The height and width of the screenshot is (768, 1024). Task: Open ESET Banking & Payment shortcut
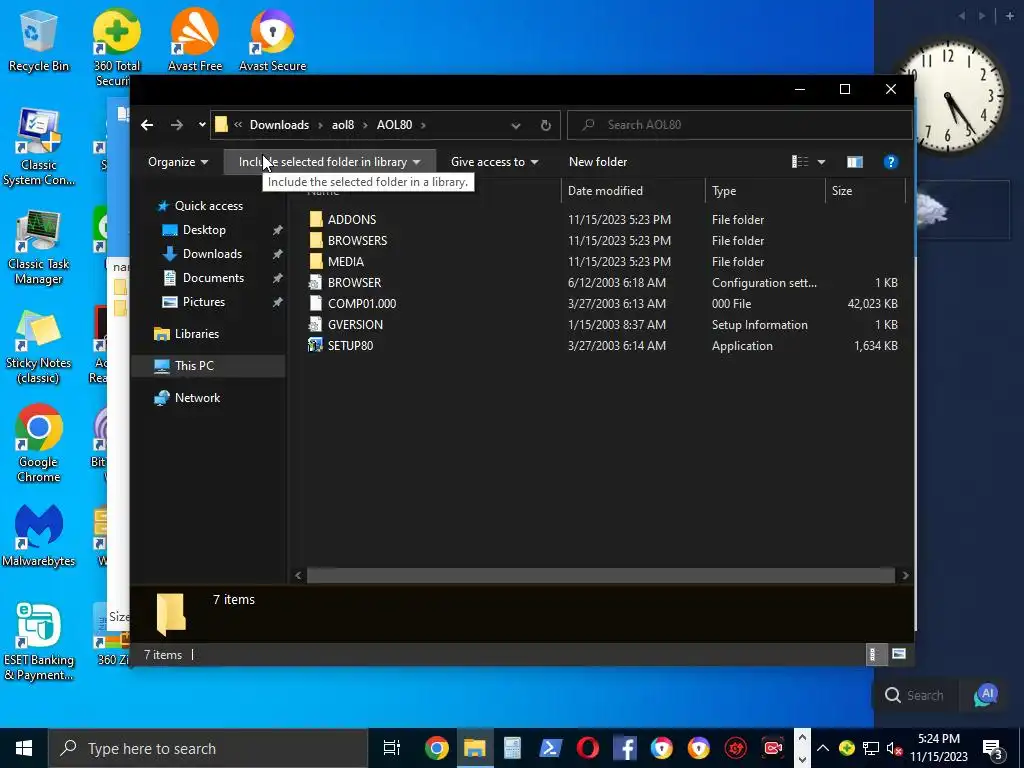pos(38,643)
